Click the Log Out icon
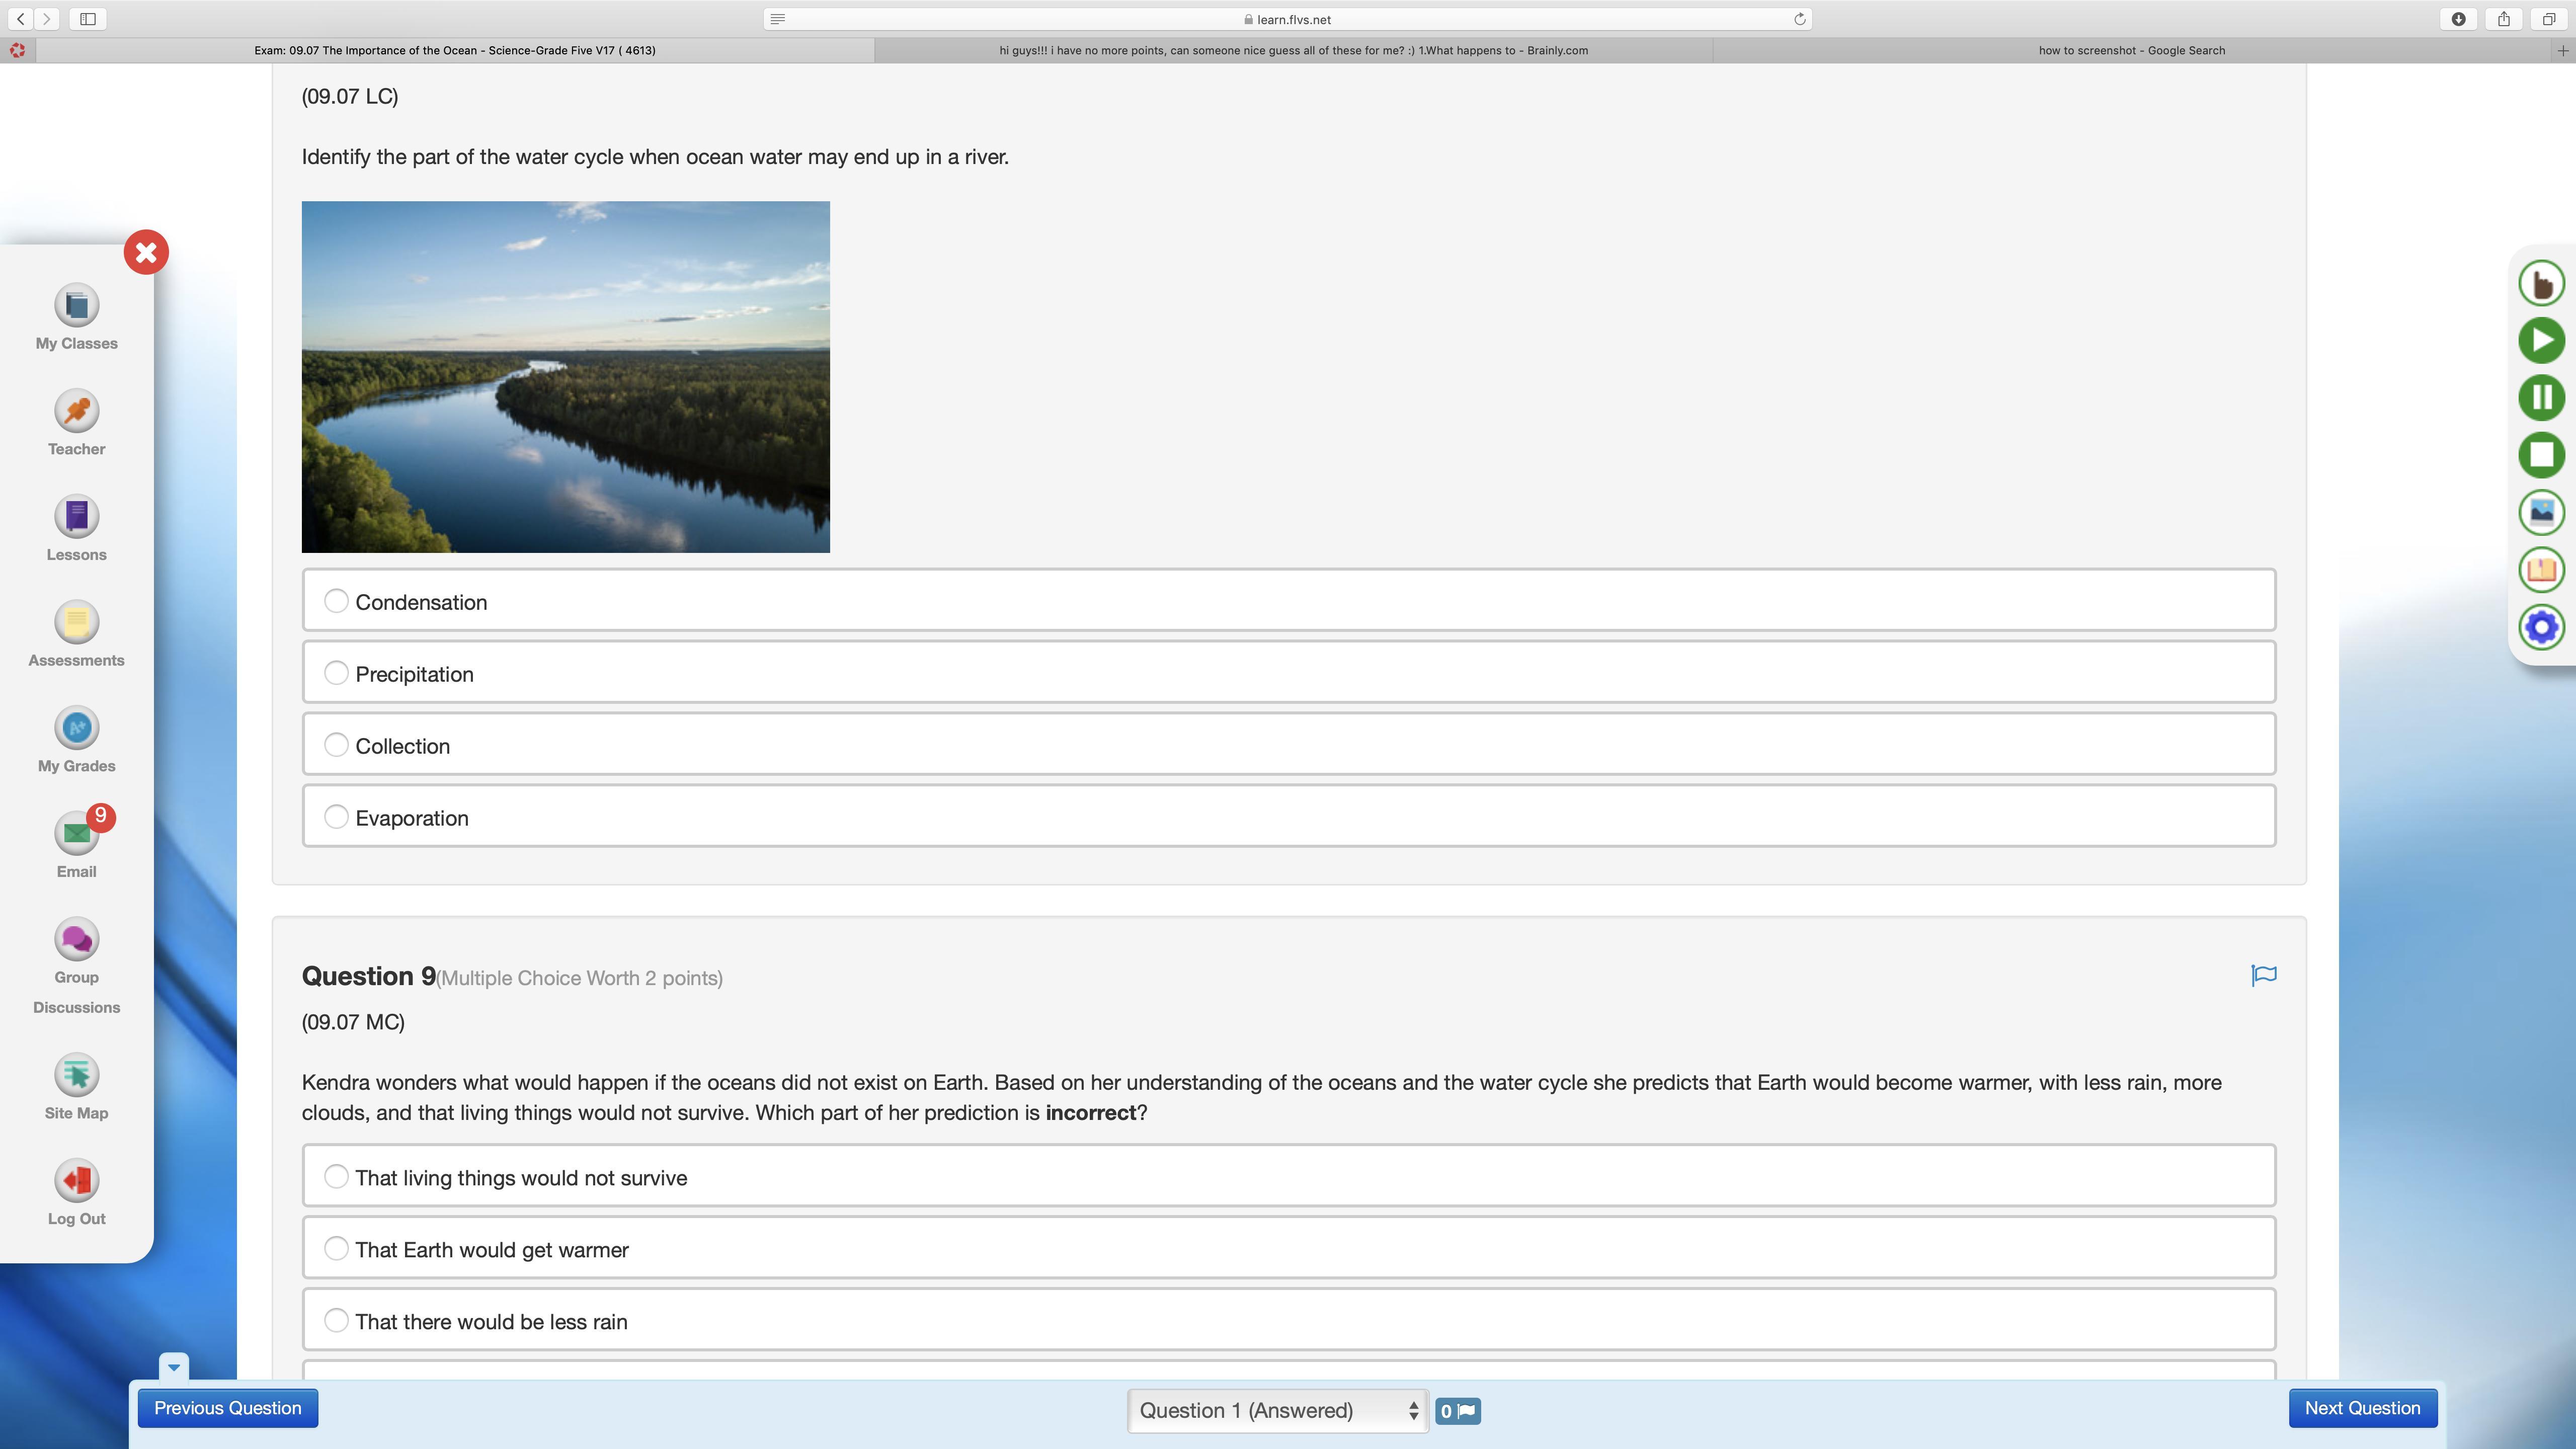Screen dimensions: 2576x1449 coord(76,1181)
